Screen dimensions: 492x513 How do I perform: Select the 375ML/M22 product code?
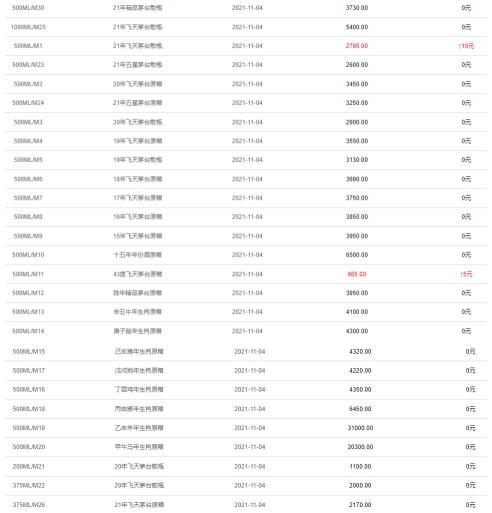(x=29, y=486)
